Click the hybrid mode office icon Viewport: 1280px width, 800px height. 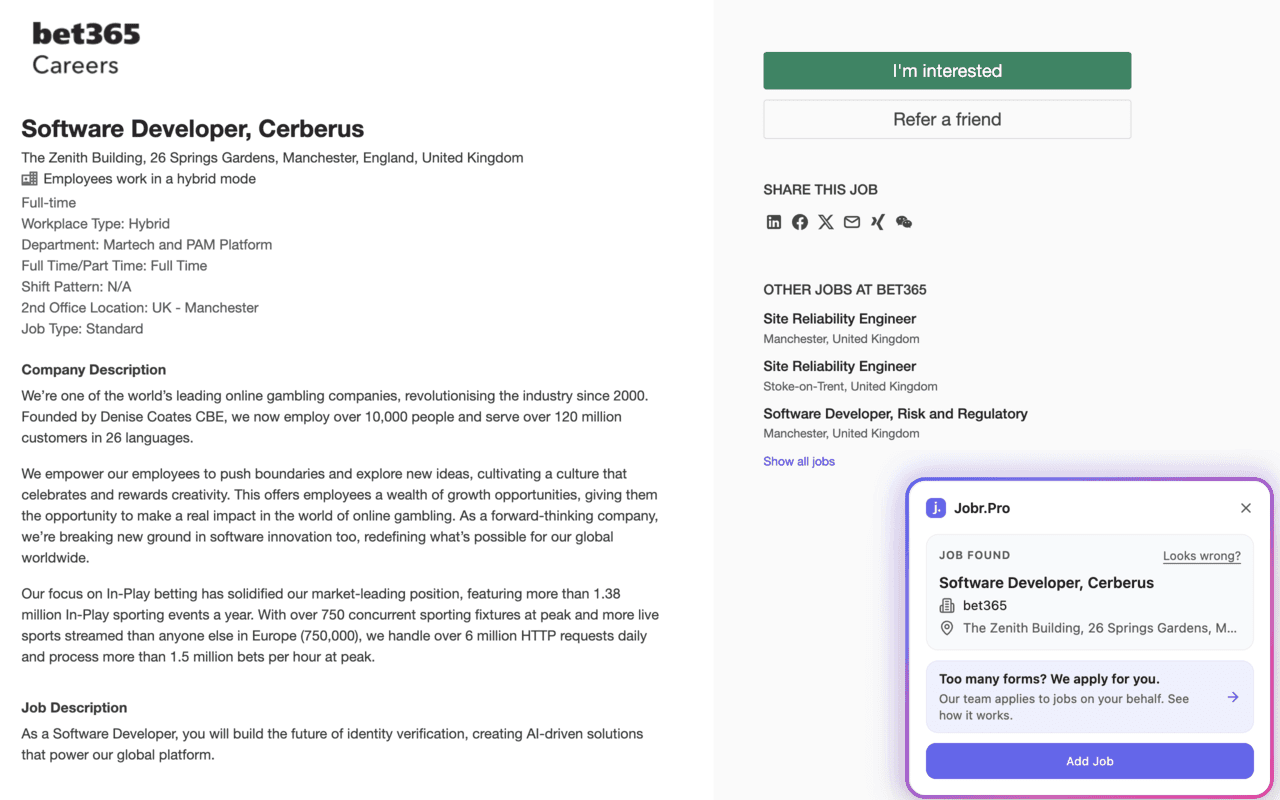pos(30,179)
